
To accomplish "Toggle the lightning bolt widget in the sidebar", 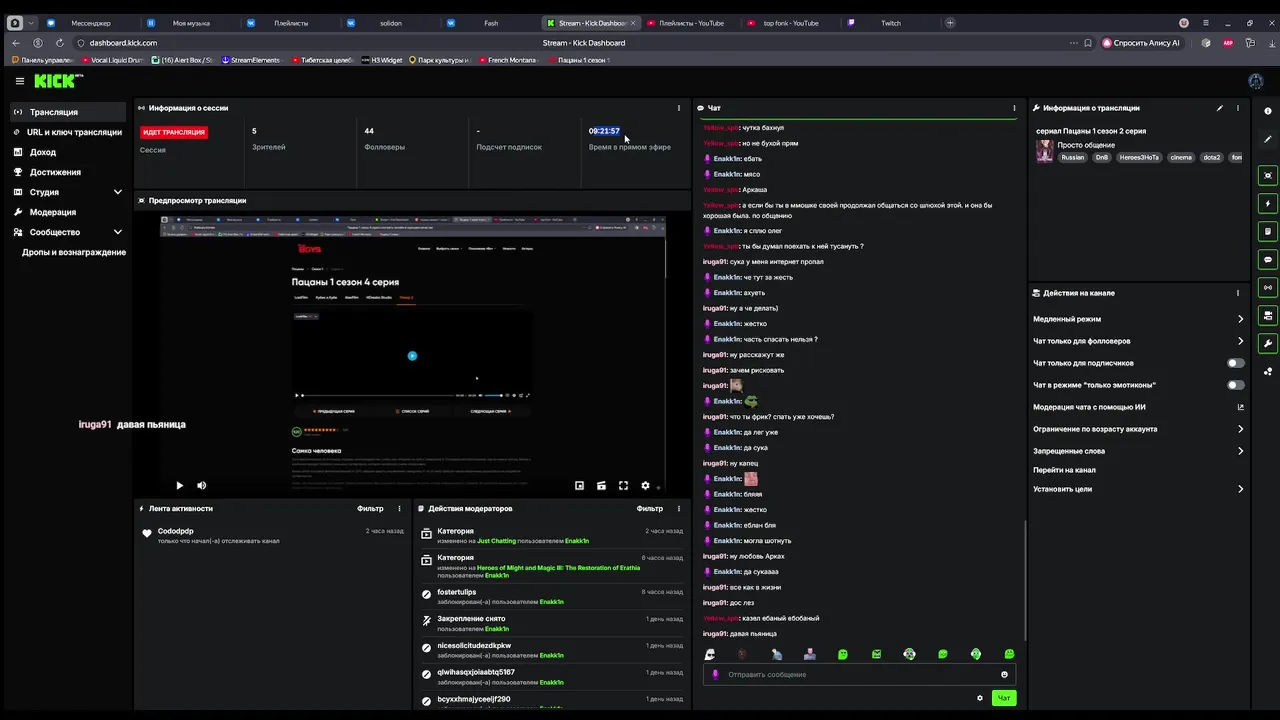I will click(x=1268, y=203).
